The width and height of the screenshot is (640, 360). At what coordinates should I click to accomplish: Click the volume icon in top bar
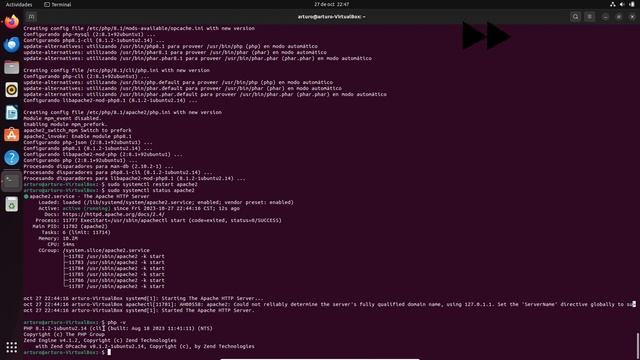tap(622, 4)
